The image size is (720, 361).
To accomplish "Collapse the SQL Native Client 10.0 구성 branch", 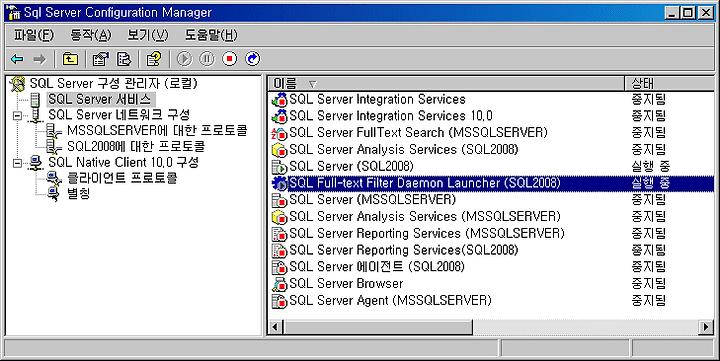I will [17, 163].
